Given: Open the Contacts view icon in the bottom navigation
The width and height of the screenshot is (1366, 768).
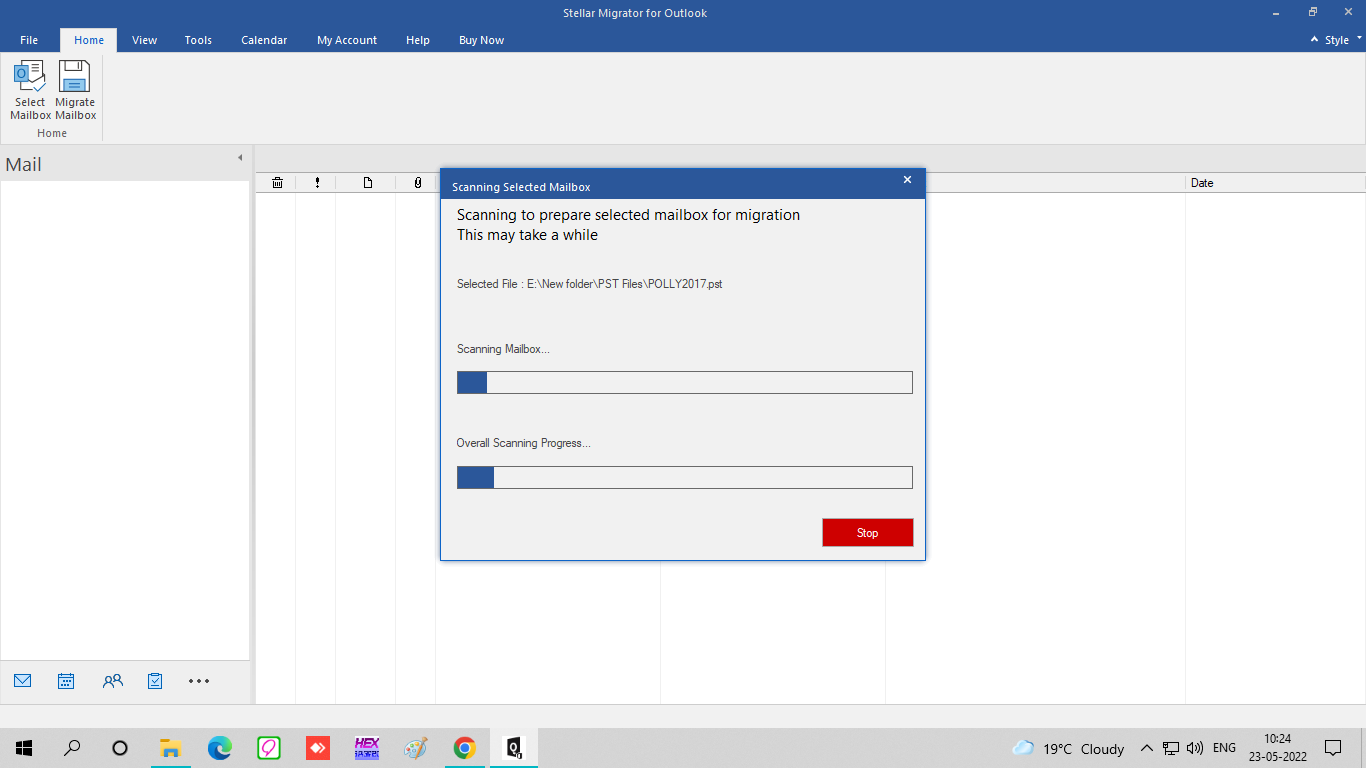Looking at the screenshot, I should tap(113, 681).
